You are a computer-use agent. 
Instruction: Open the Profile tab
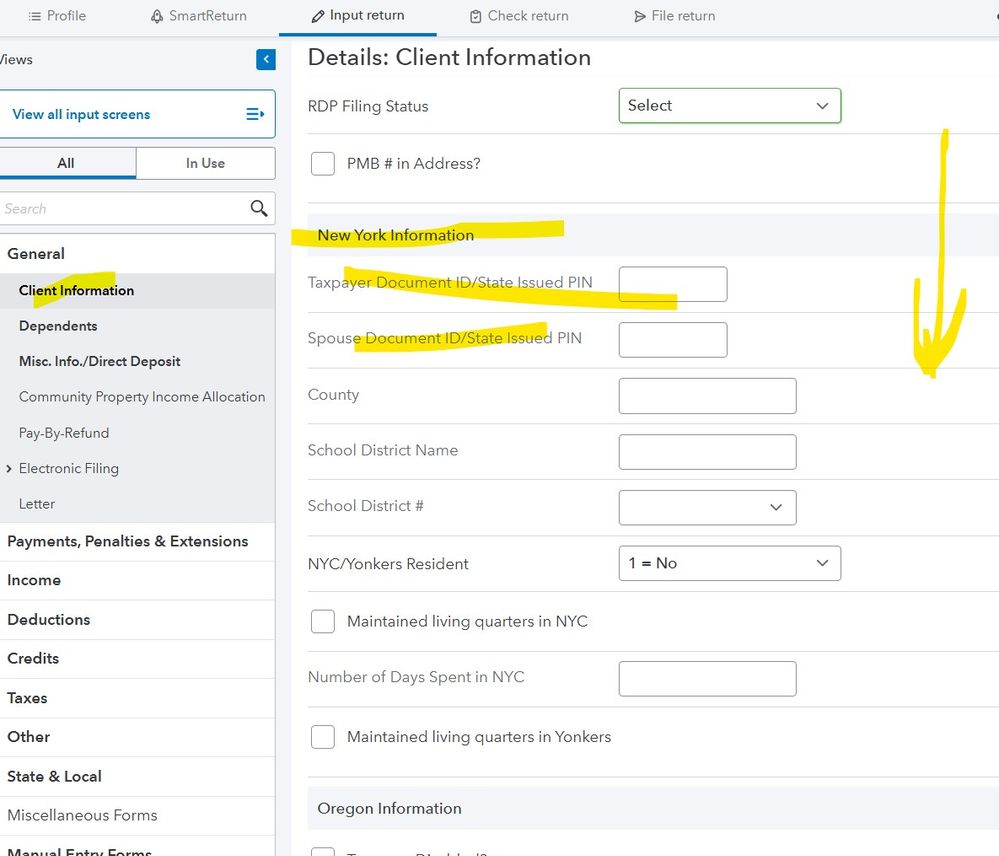tap(57, 16)
